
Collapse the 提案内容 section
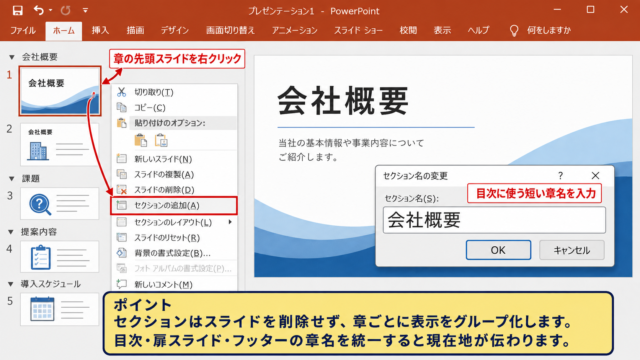point(11,232)
